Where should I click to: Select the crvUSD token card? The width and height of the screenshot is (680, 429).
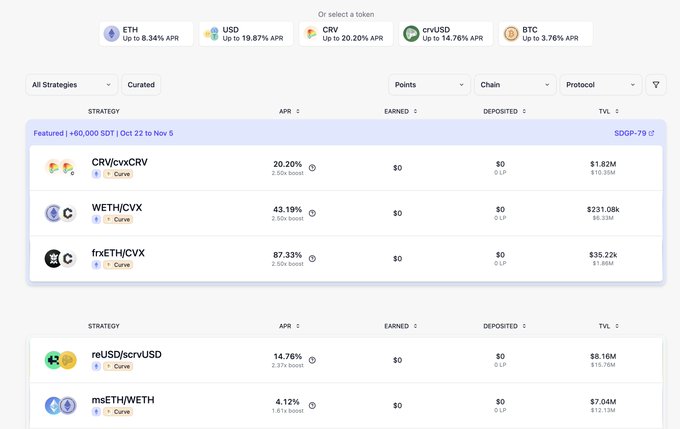446,34
